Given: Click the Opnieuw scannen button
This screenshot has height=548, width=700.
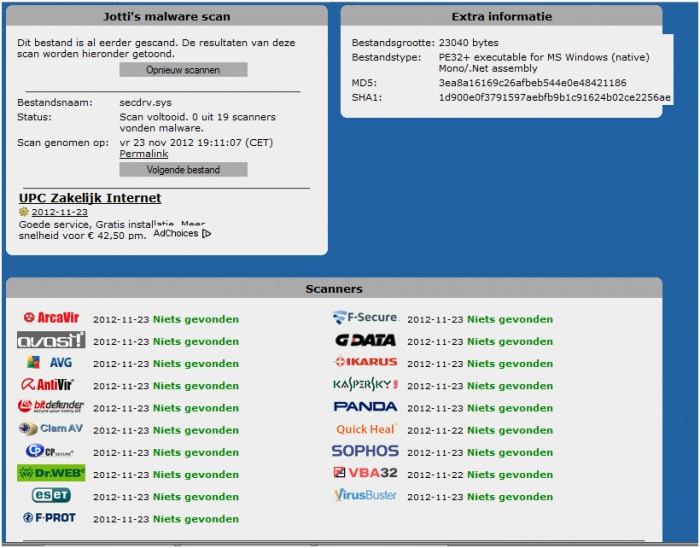Looking at the screenshot, I should click(x=183, y=70).
